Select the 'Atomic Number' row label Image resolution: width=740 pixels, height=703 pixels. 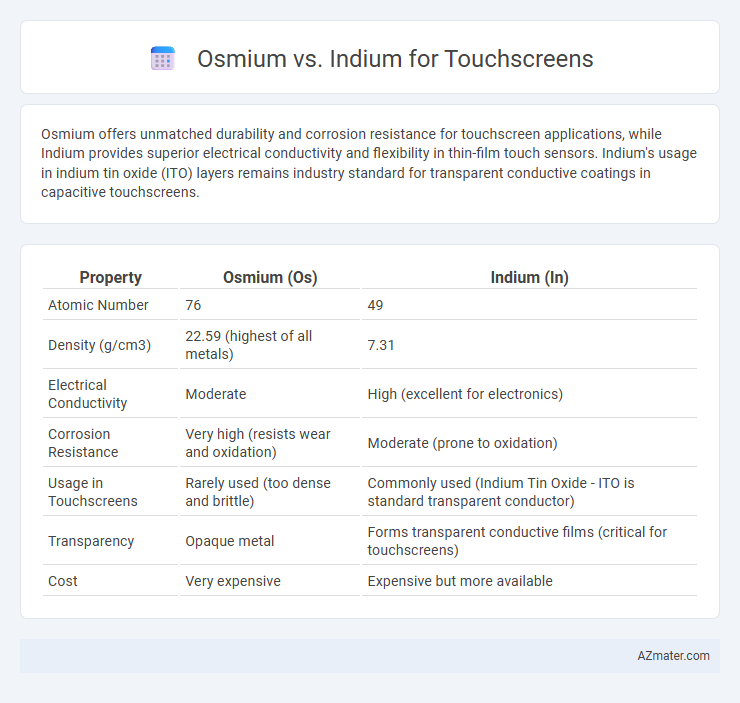[98, 305]
